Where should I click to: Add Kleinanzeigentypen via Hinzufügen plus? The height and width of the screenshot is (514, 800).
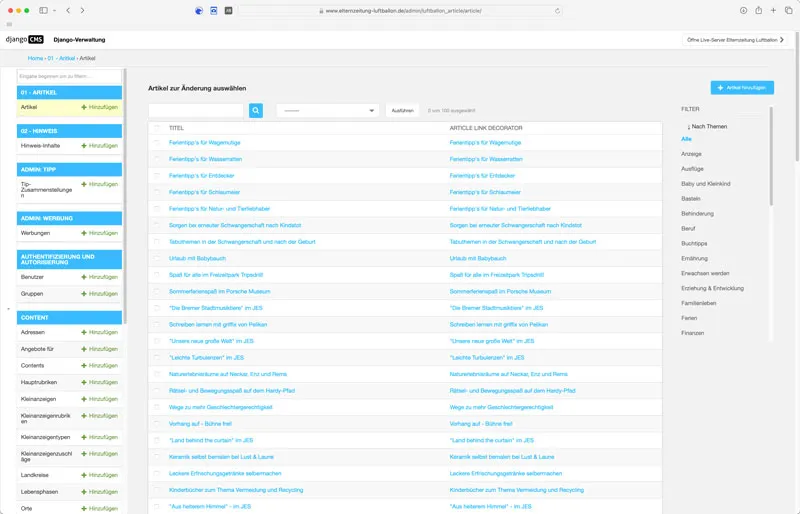coord(99,437)
